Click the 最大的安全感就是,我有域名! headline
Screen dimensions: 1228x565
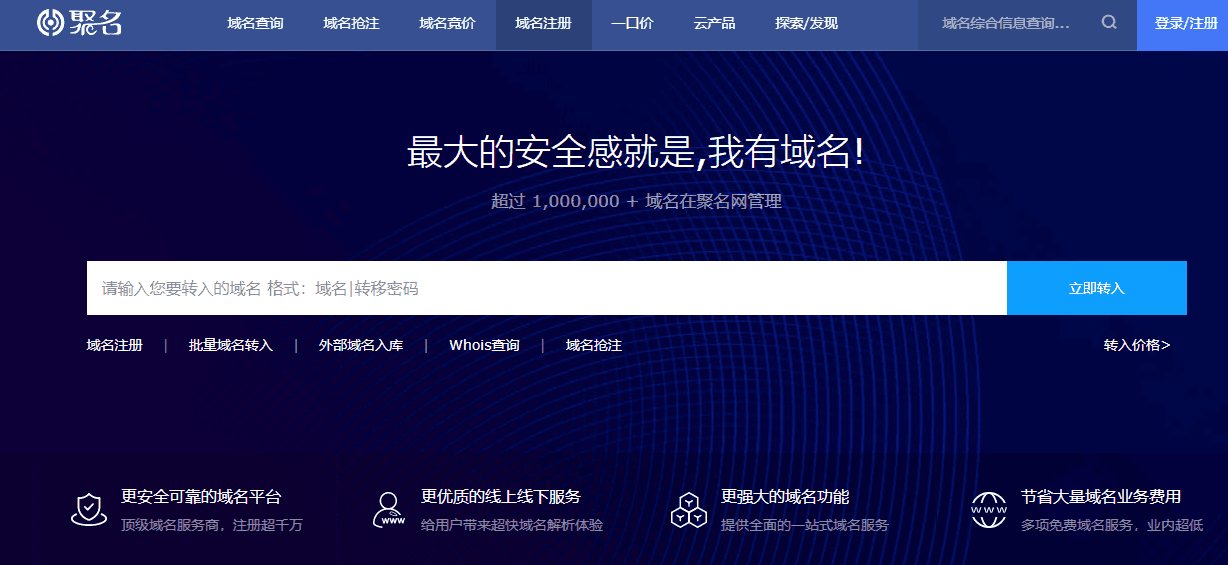pos(636,153)
